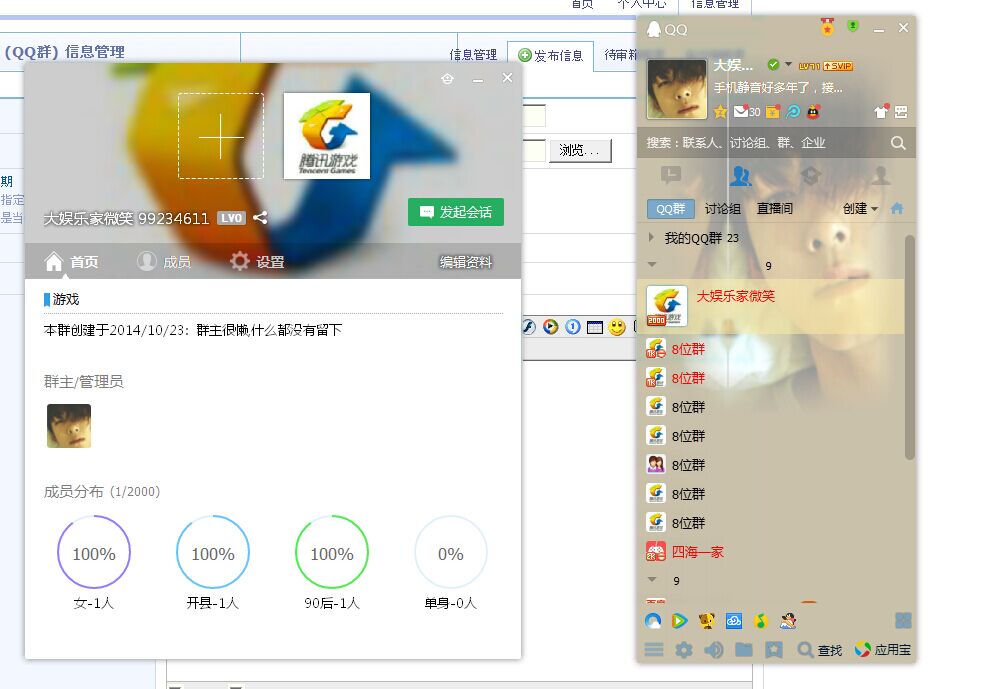Open the blue swirl Tencent Weibo icon
This screenshot has width=1004, height=689.
(x=793, y=112)
